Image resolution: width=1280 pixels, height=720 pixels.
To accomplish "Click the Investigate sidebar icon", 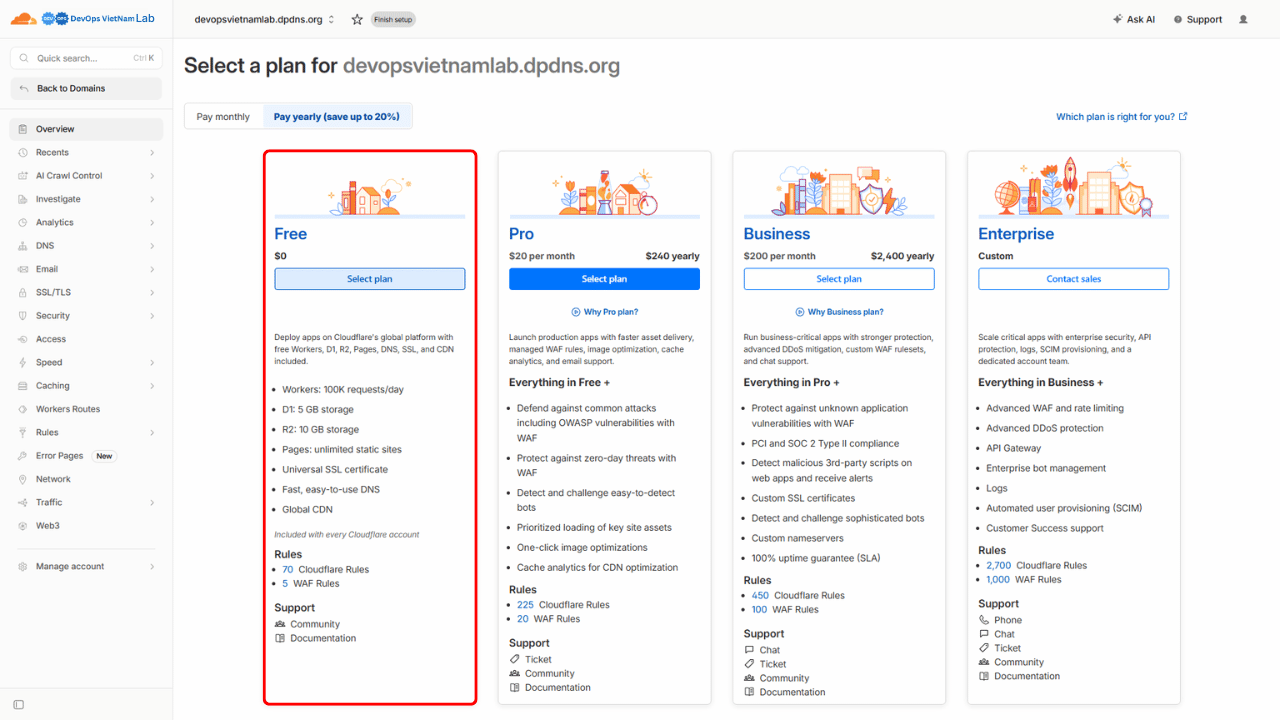I will tap(24, 199).
